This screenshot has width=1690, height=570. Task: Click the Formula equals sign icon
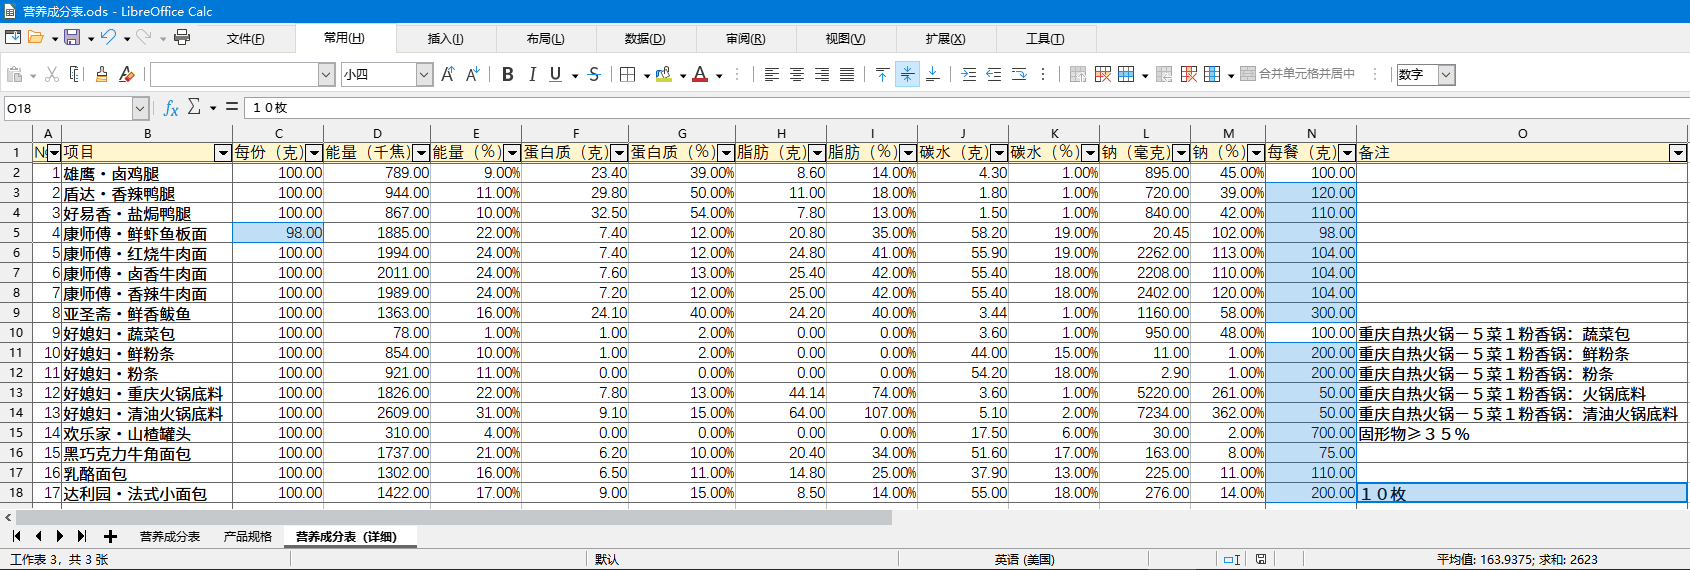pos(232,107)
